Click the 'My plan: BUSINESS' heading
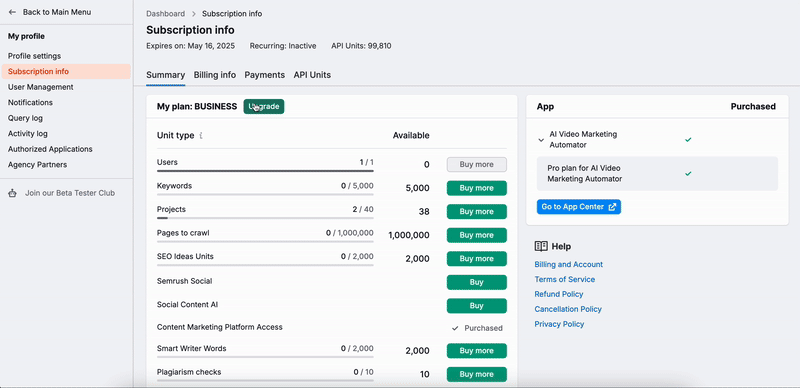Viewport: 800px width, 388px height. tap(197, 106)
